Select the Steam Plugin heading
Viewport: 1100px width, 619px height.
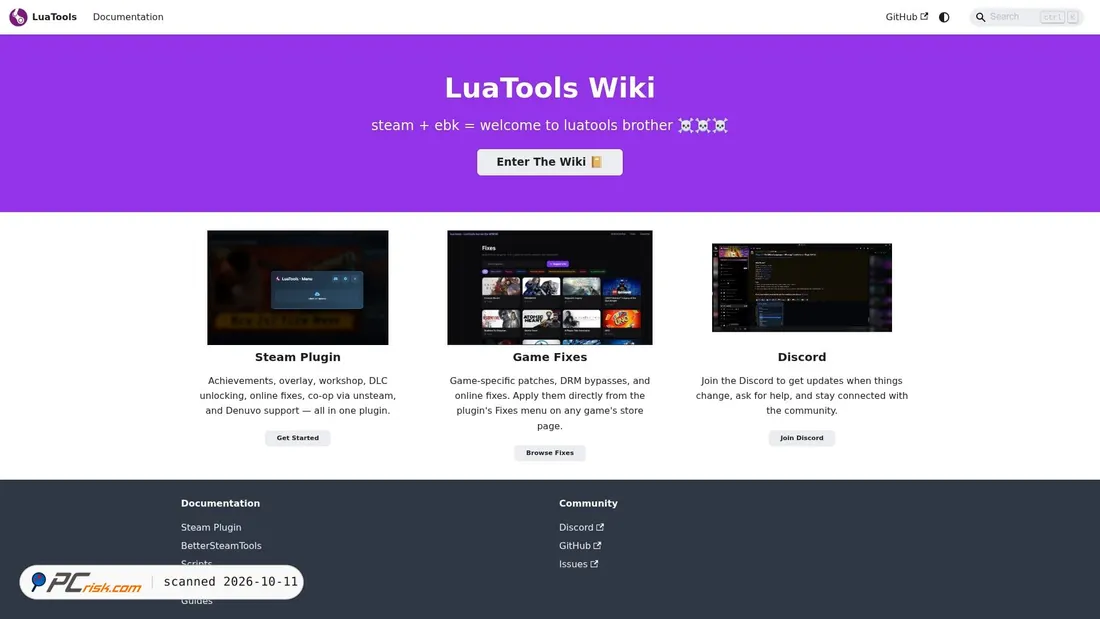297,357
